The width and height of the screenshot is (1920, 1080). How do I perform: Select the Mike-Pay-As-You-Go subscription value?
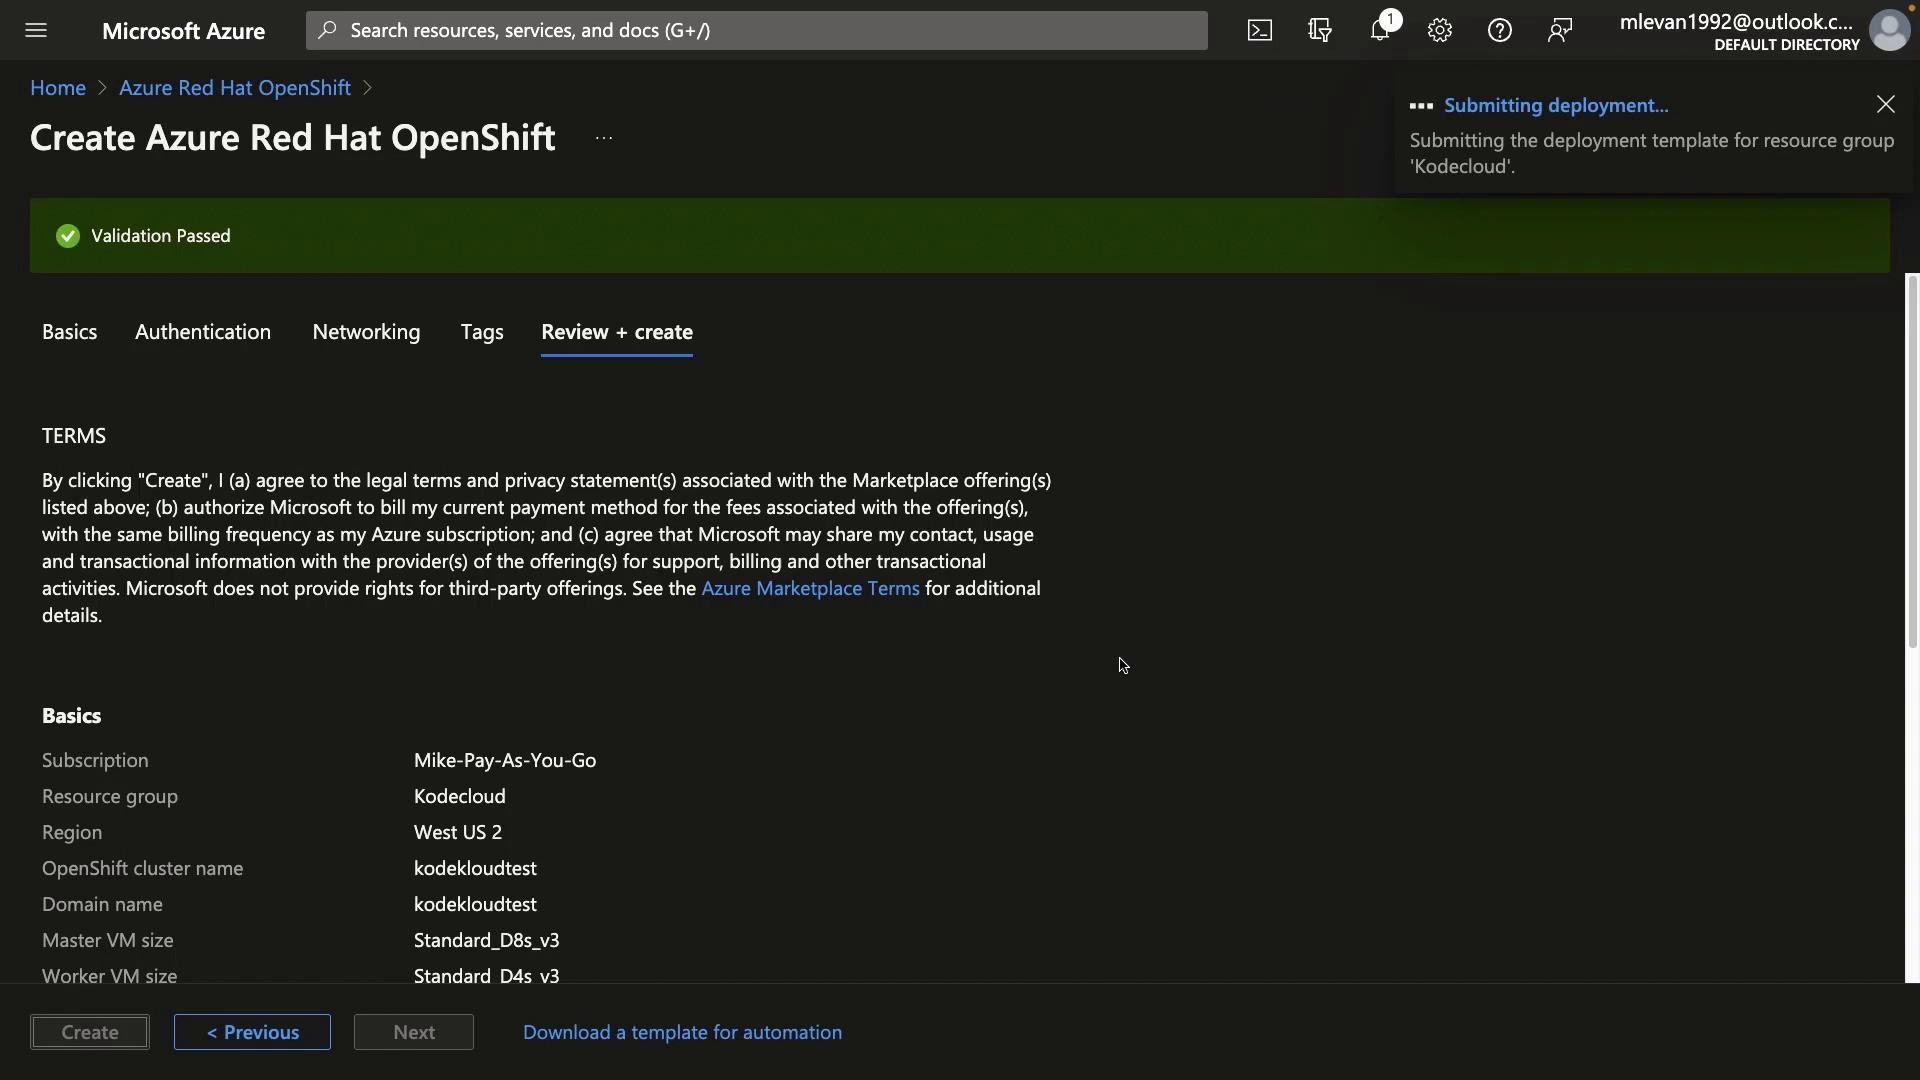point(505,760)
